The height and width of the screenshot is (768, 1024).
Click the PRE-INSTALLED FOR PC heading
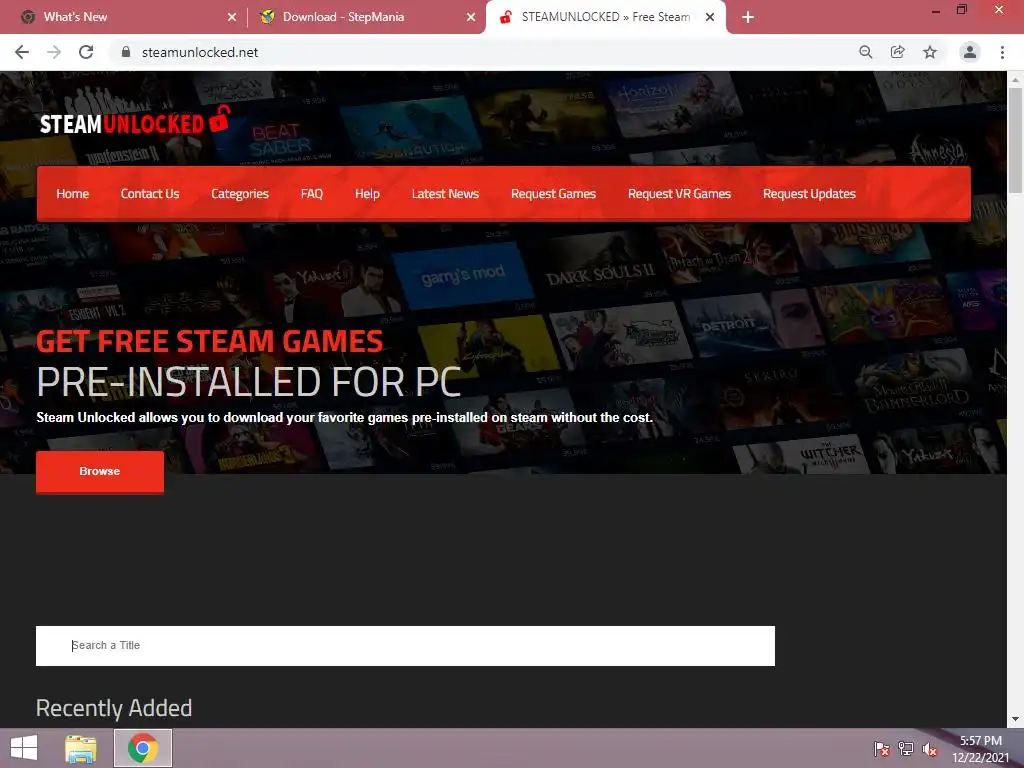point(249,382)
